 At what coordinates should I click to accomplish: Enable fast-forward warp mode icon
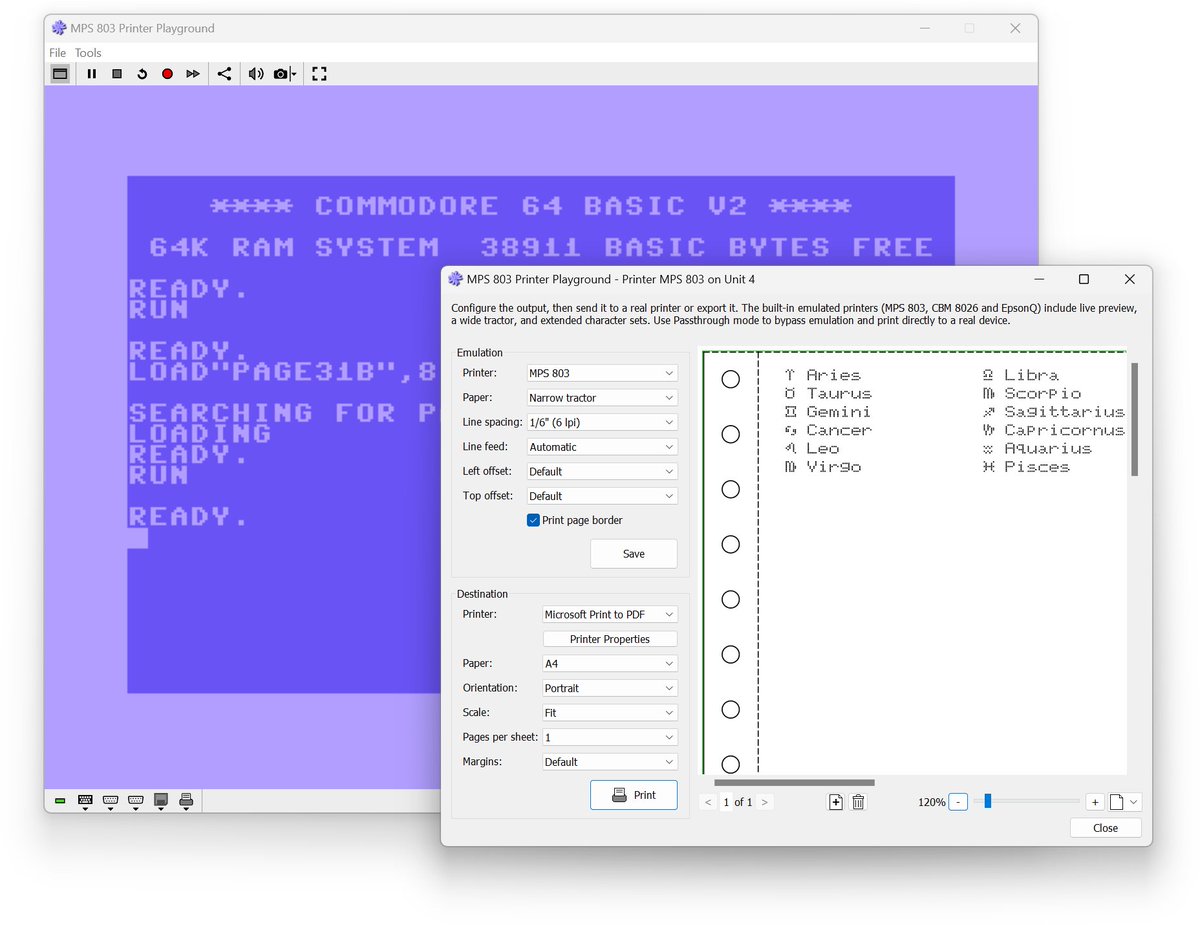(x=193, y=74)
